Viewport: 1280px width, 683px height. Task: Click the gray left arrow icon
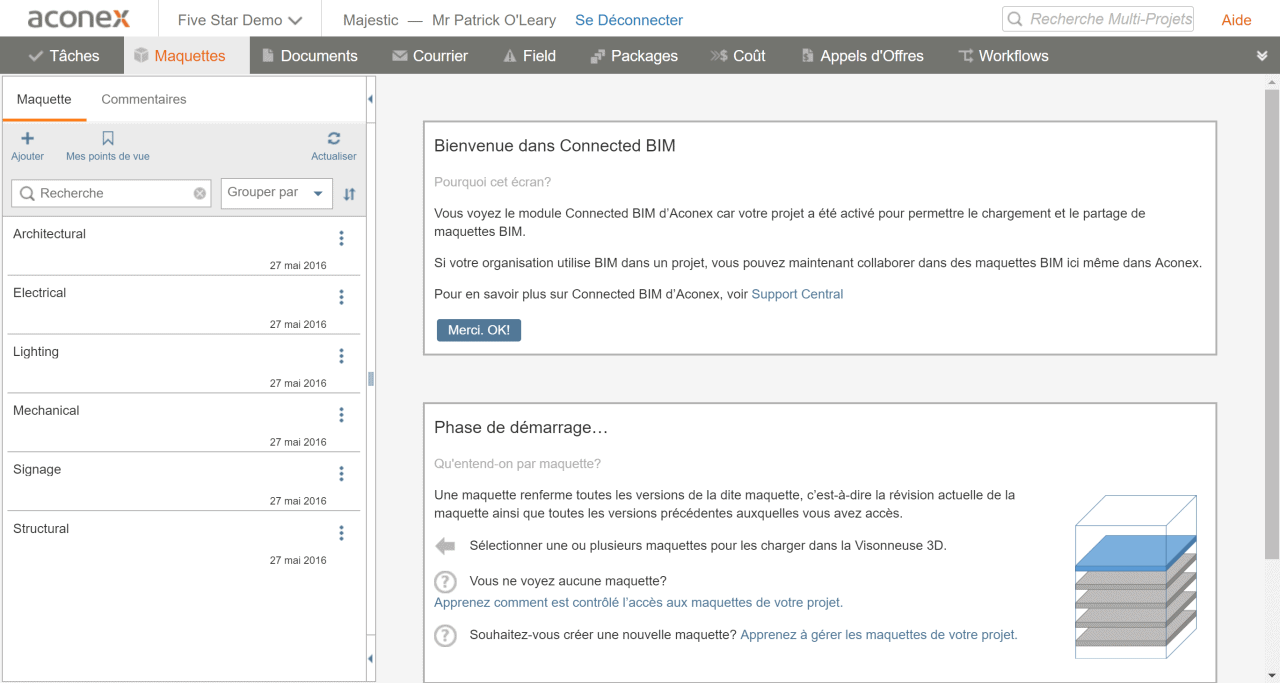[x=445, y=546]
